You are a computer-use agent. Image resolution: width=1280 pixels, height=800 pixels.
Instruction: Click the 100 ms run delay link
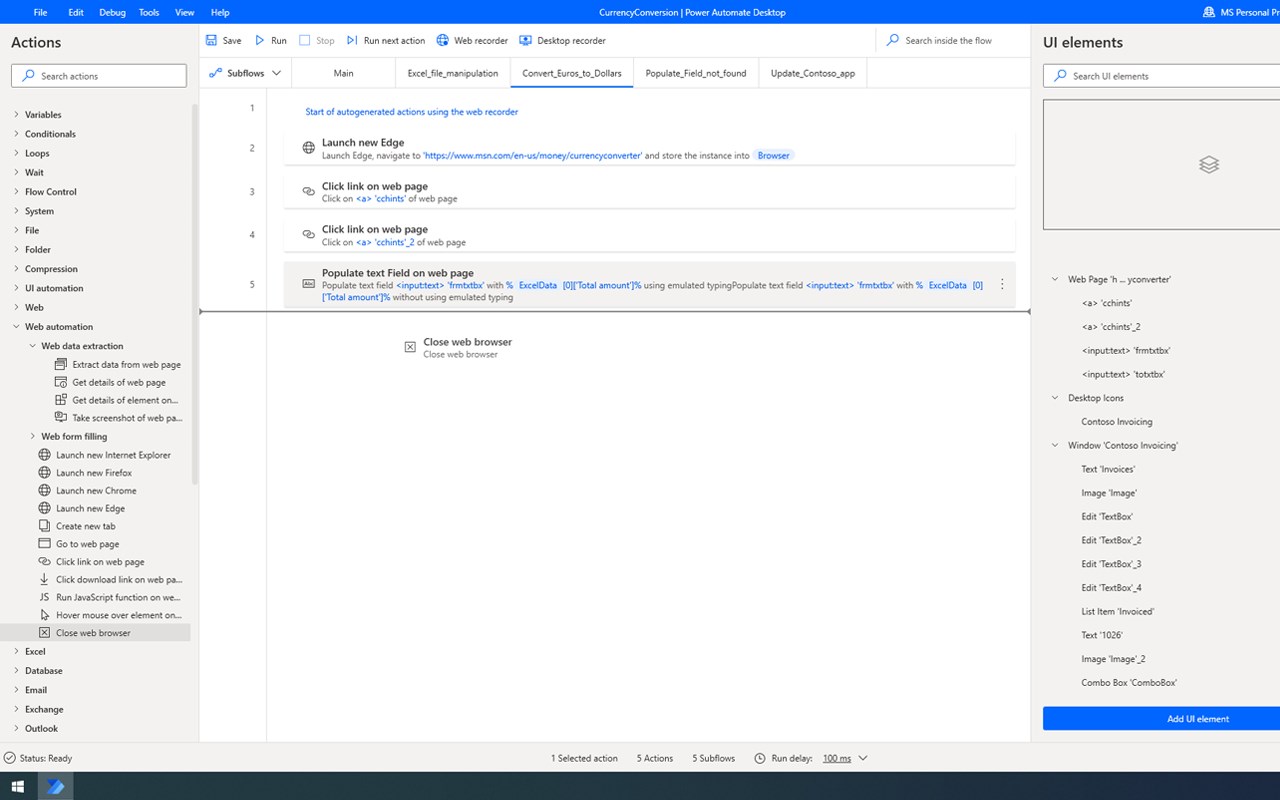click(x=837, y=758)
